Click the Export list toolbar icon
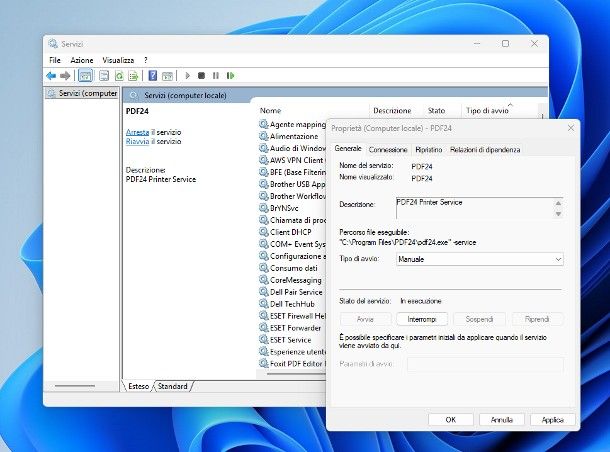This screenshot has height=452, width=610. click(x=133, y=76)
